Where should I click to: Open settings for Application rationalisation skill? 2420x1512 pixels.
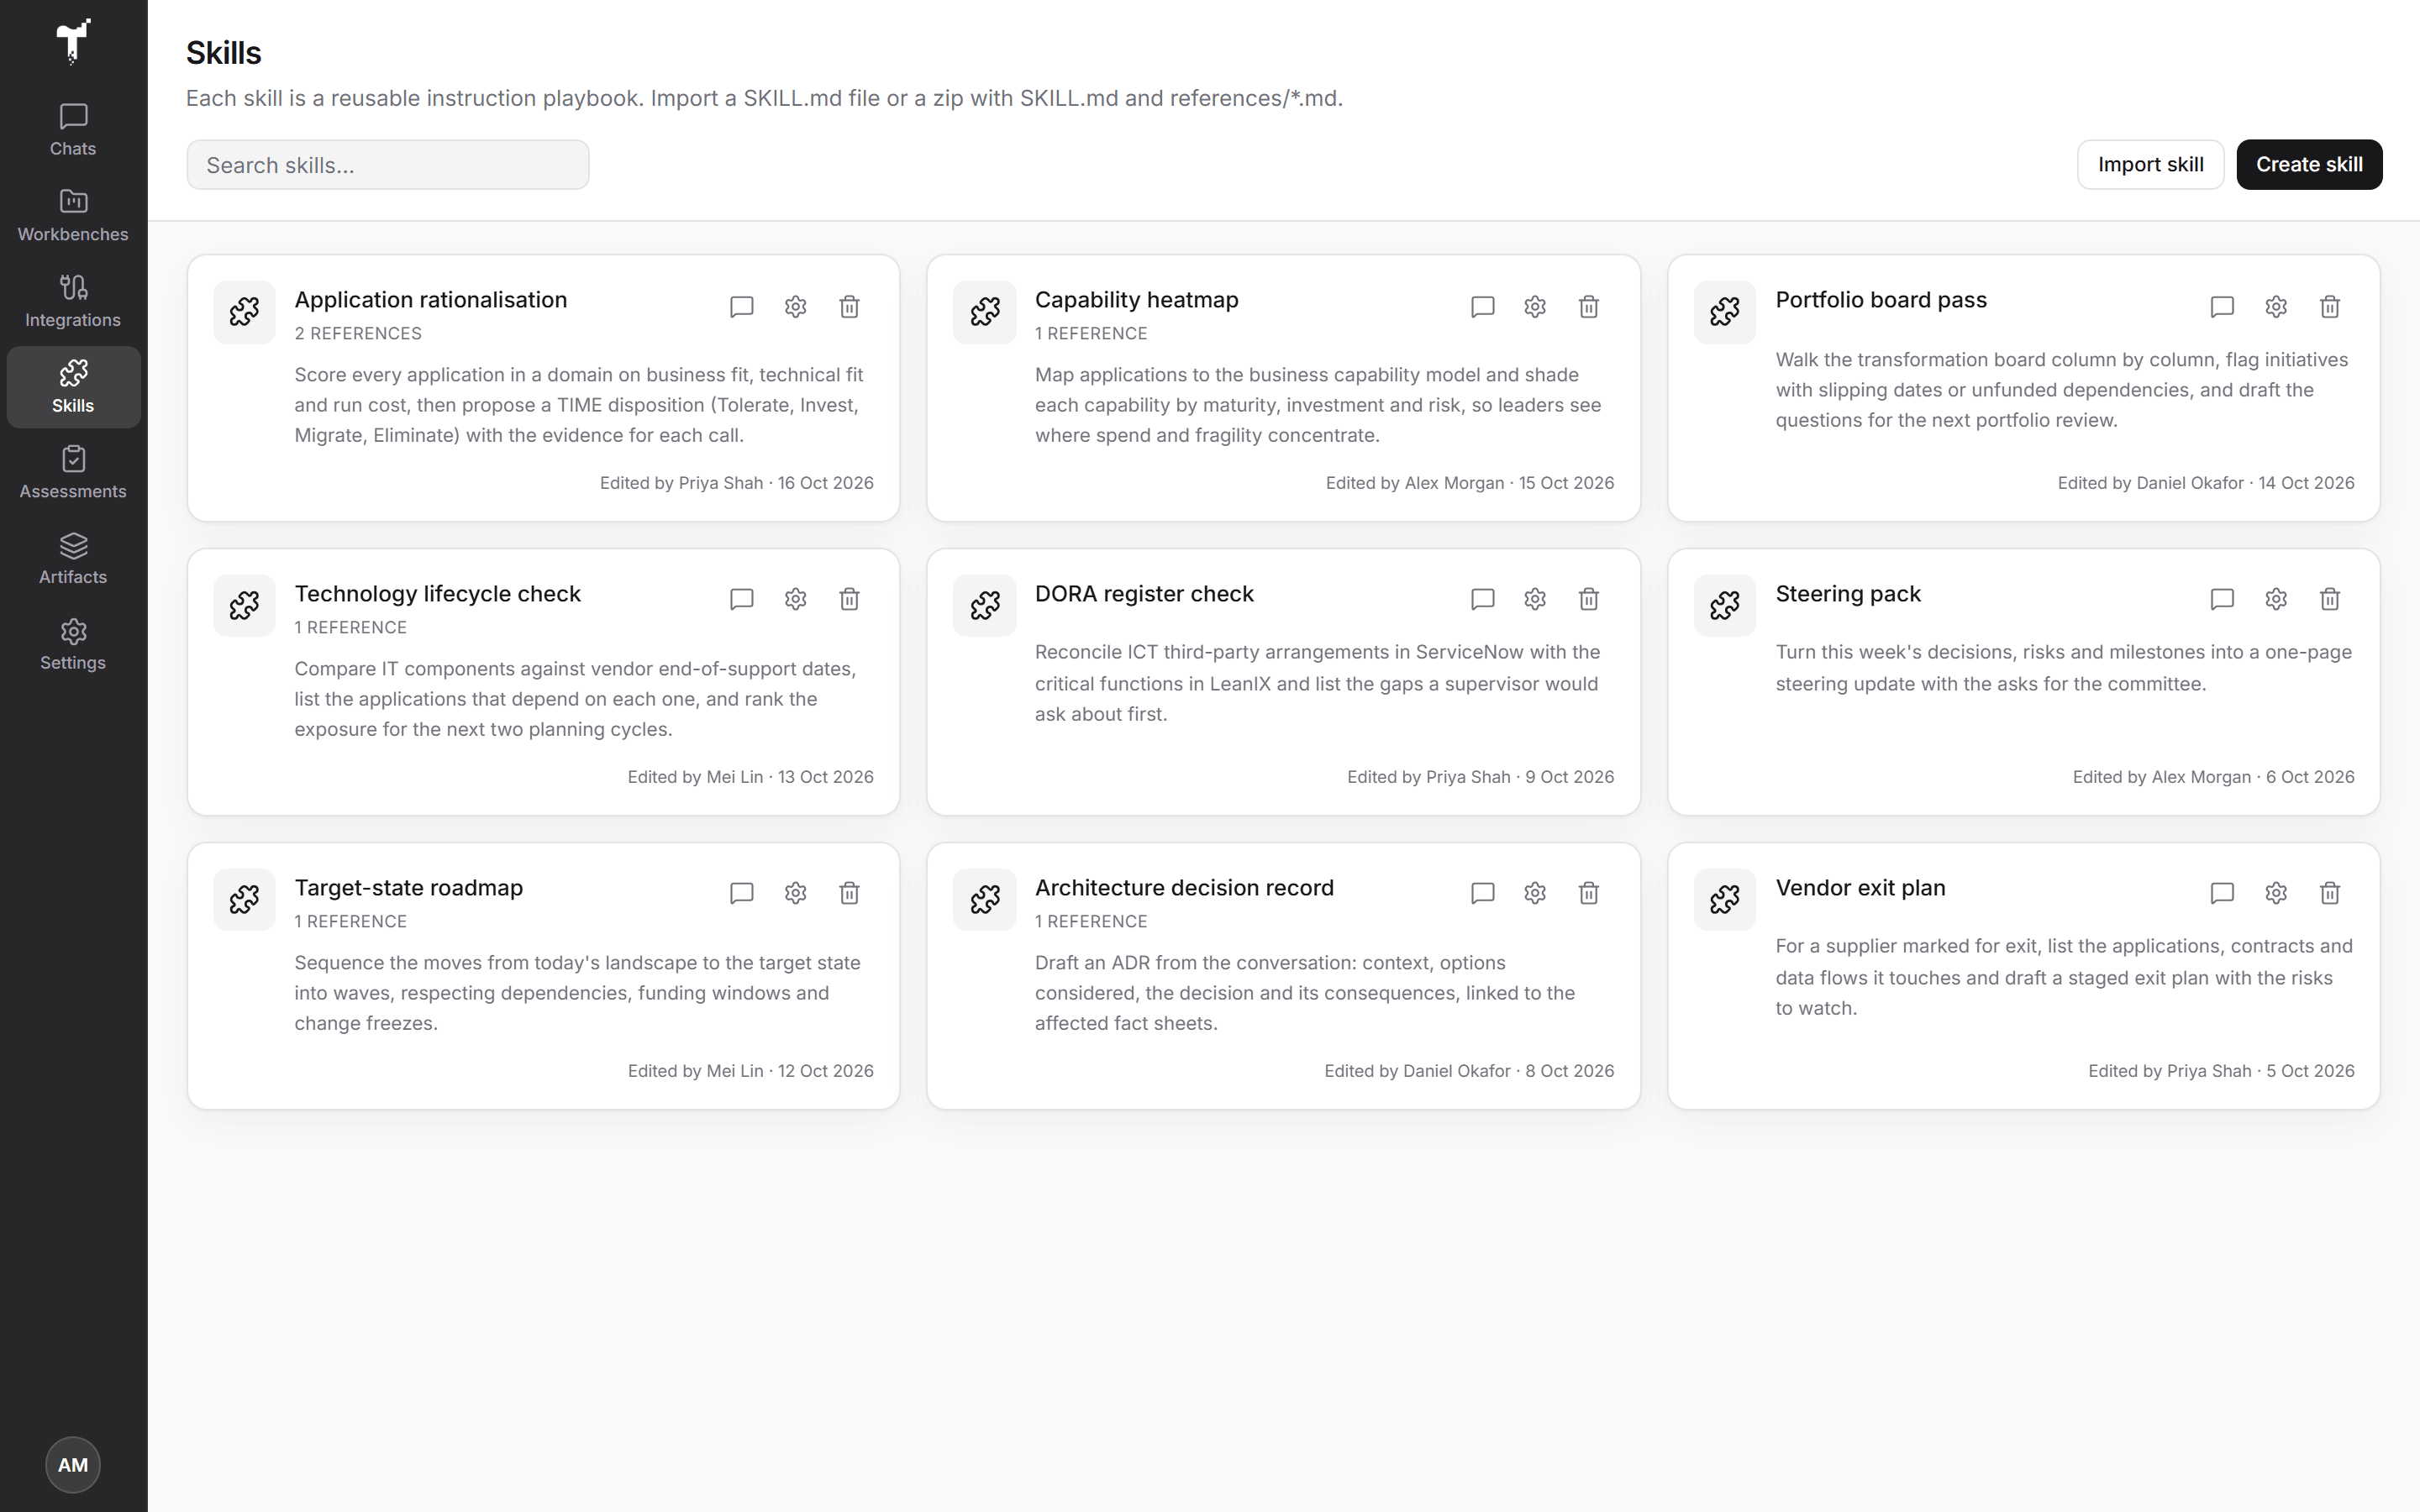click(795, 306)
